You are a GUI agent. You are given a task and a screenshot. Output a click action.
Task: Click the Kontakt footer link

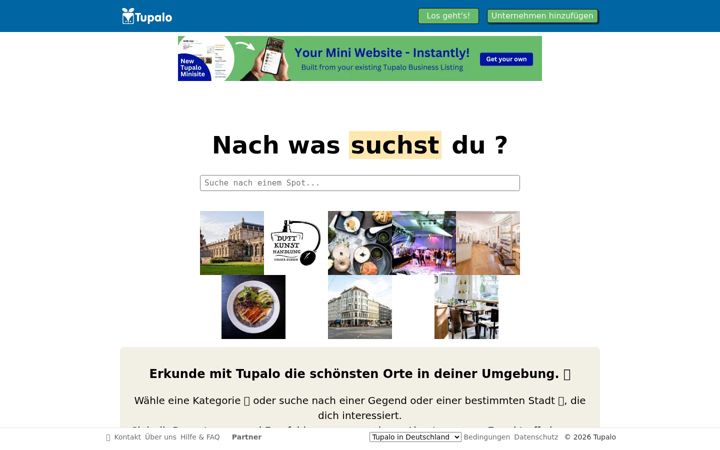tap(127, 437)
